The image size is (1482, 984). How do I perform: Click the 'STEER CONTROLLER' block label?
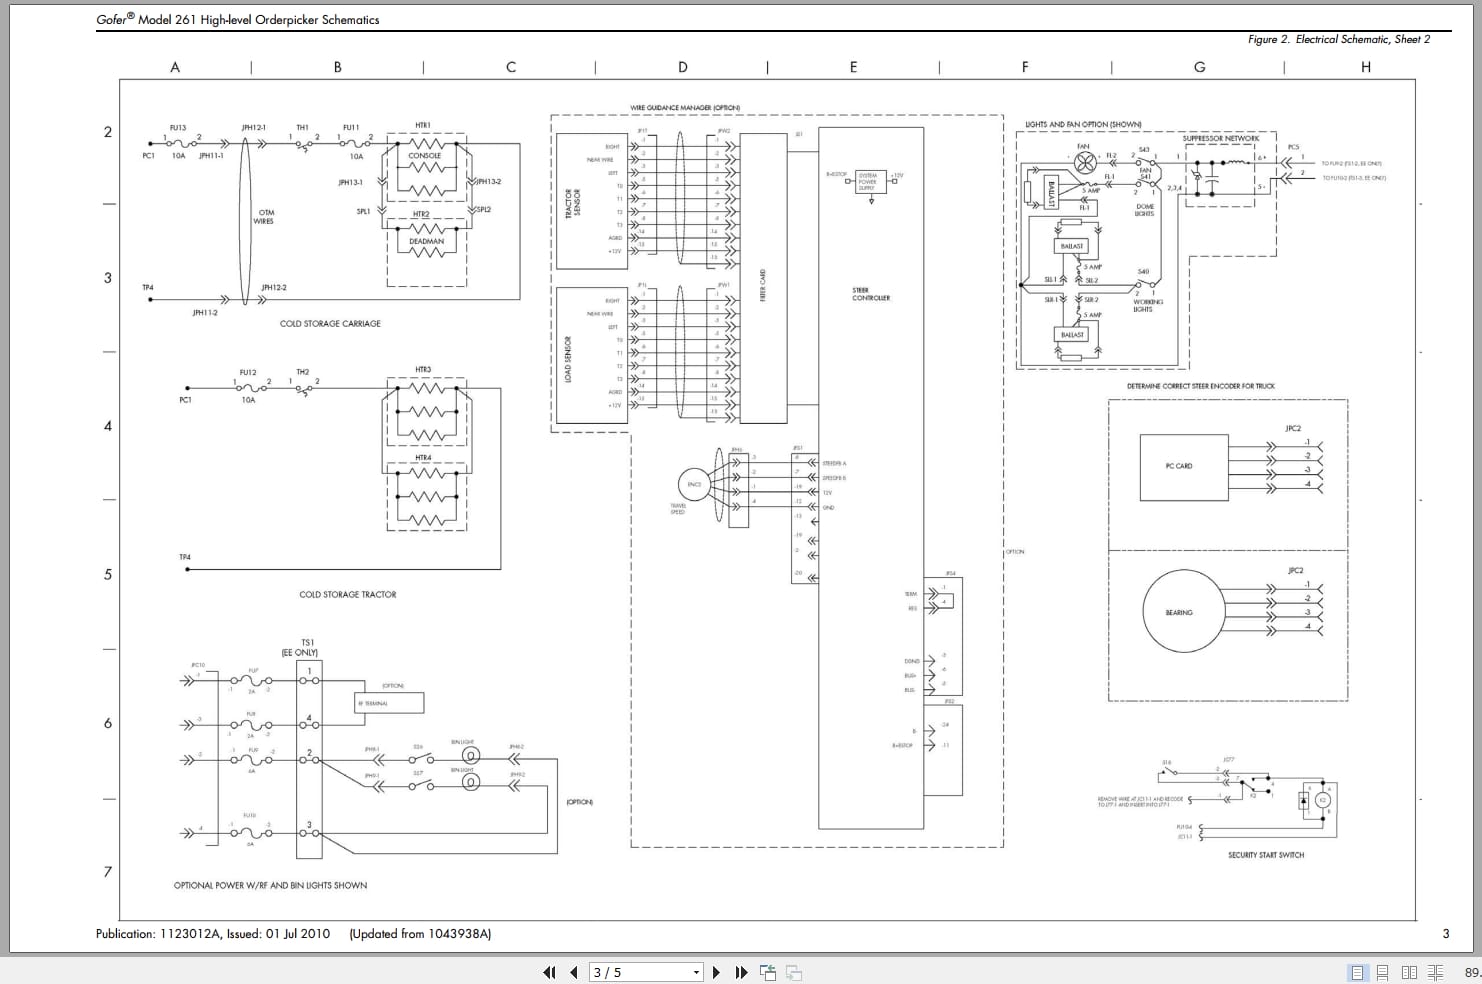870,294
